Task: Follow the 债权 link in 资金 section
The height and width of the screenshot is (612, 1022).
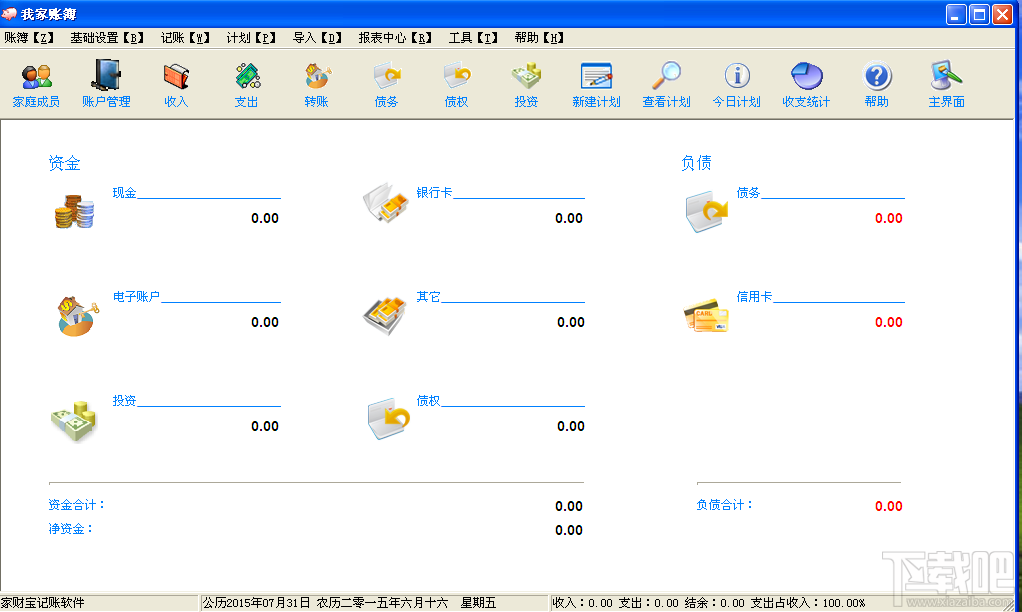Action: (x=428, y=400)
